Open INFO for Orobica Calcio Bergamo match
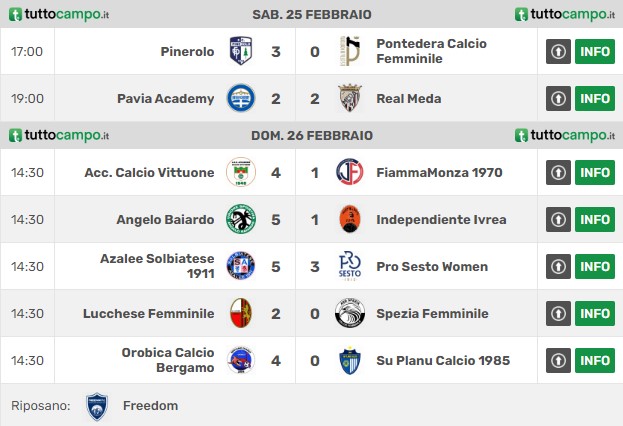 coord(594,361)
